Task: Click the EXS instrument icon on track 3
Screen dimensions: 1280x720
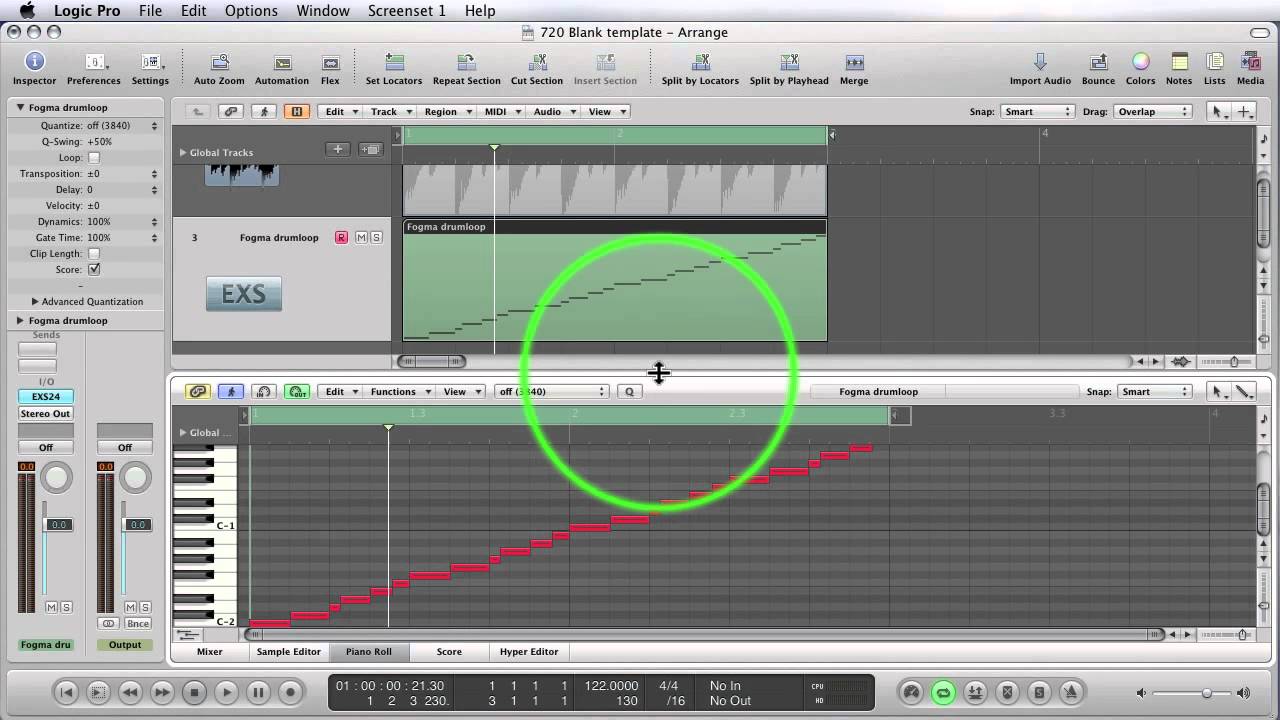Action: point(244,294)
